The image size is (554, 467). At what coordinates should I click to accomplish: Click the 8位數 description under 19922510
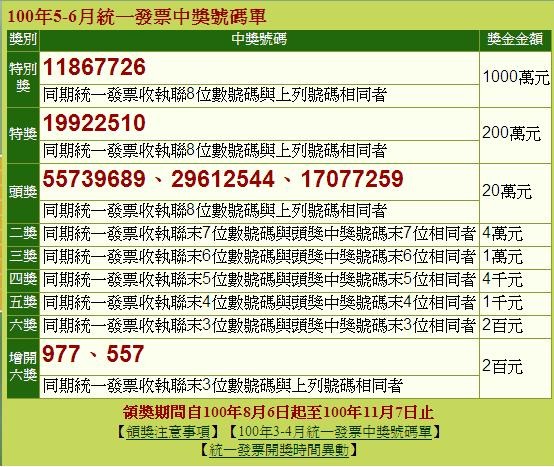click(215, 151)
